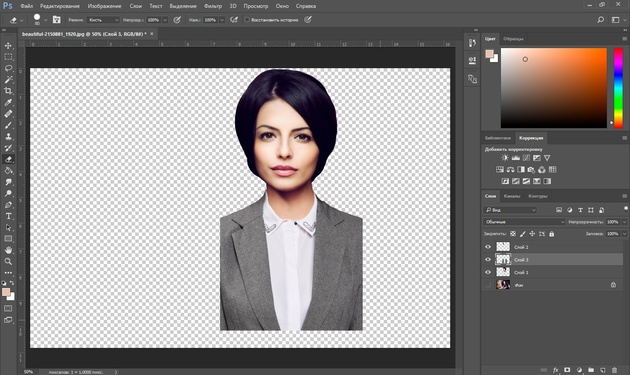The width and height of the screenshot is (630, 375).
Task: Select the Crop tool
Action: point(8,91)
